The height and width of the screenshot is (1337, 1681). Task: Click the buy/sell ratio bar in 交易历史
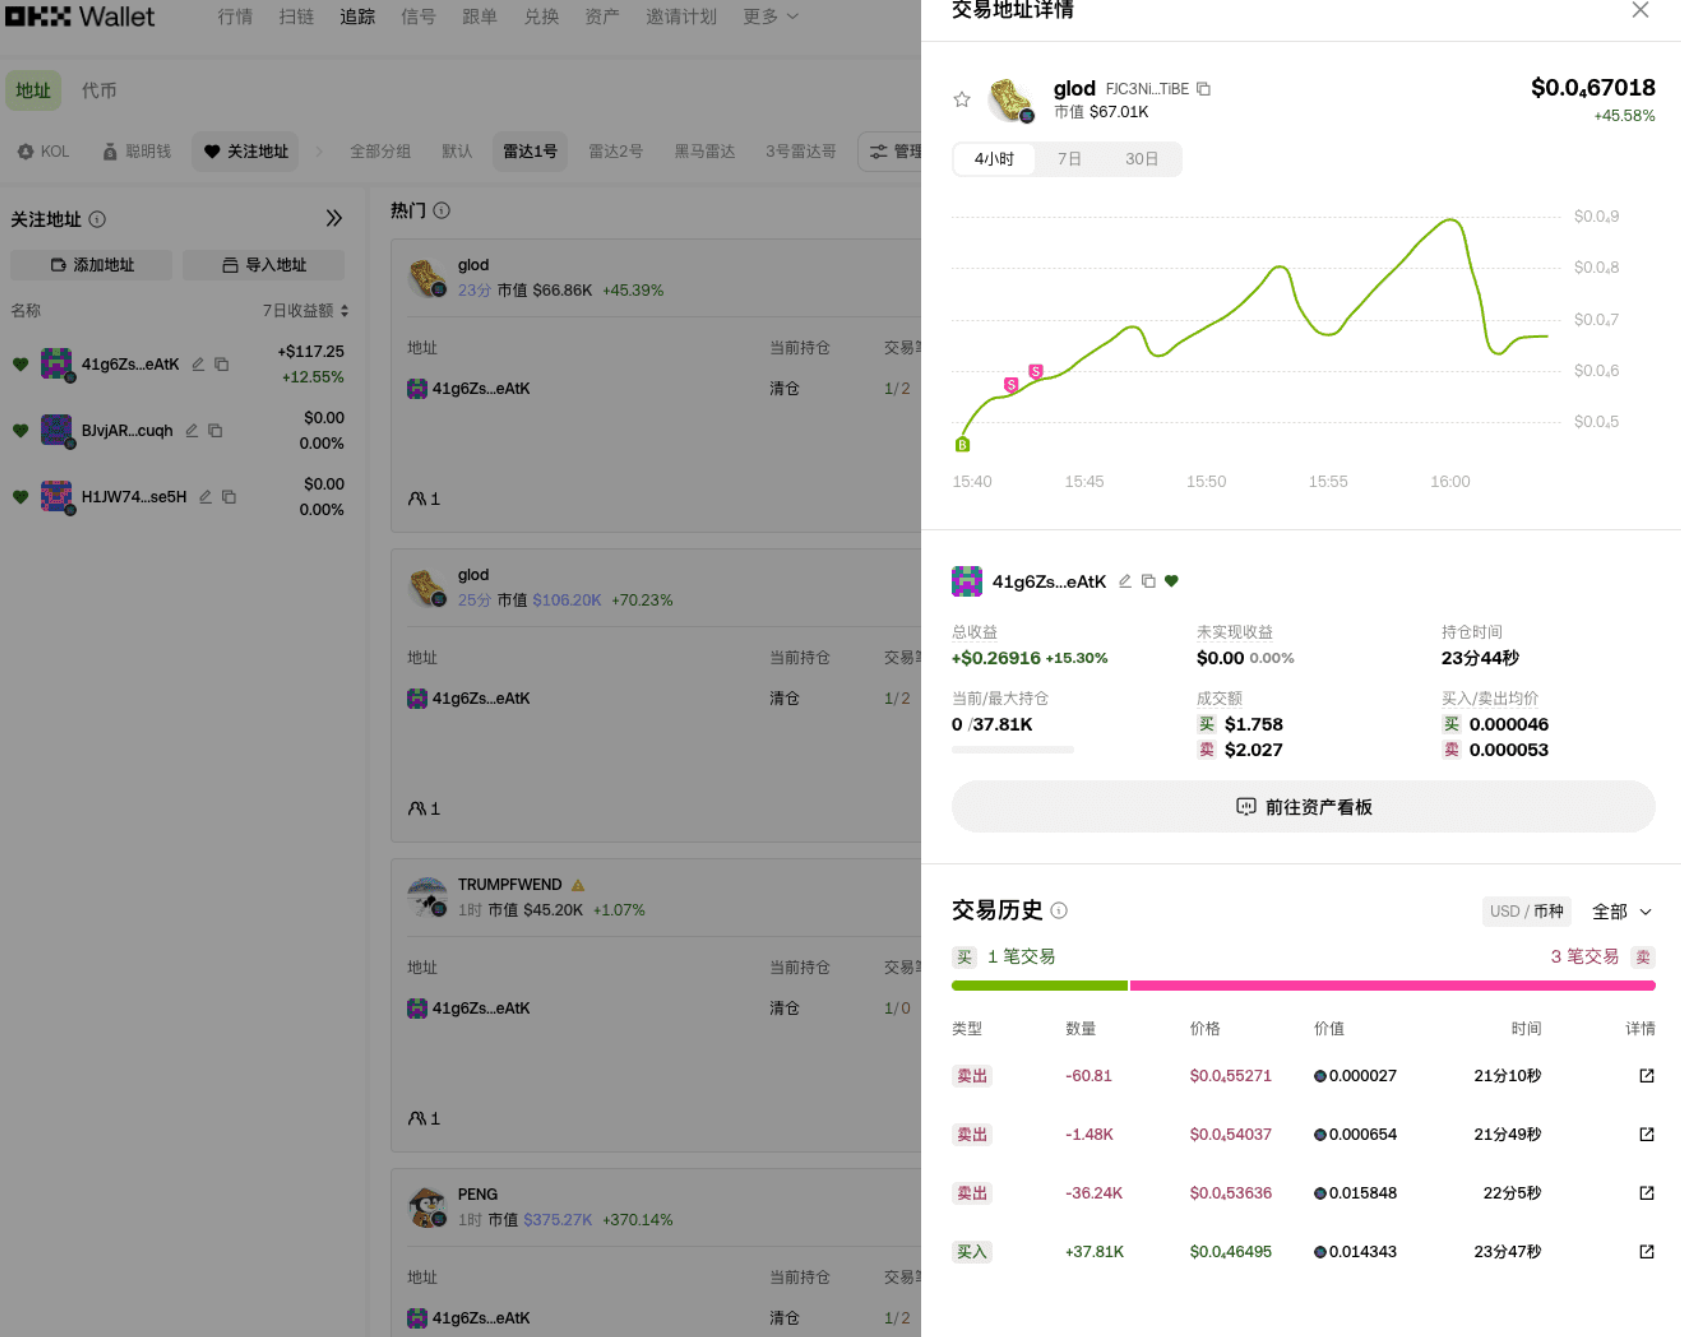pyautogui.click(x=1302, y=986)
